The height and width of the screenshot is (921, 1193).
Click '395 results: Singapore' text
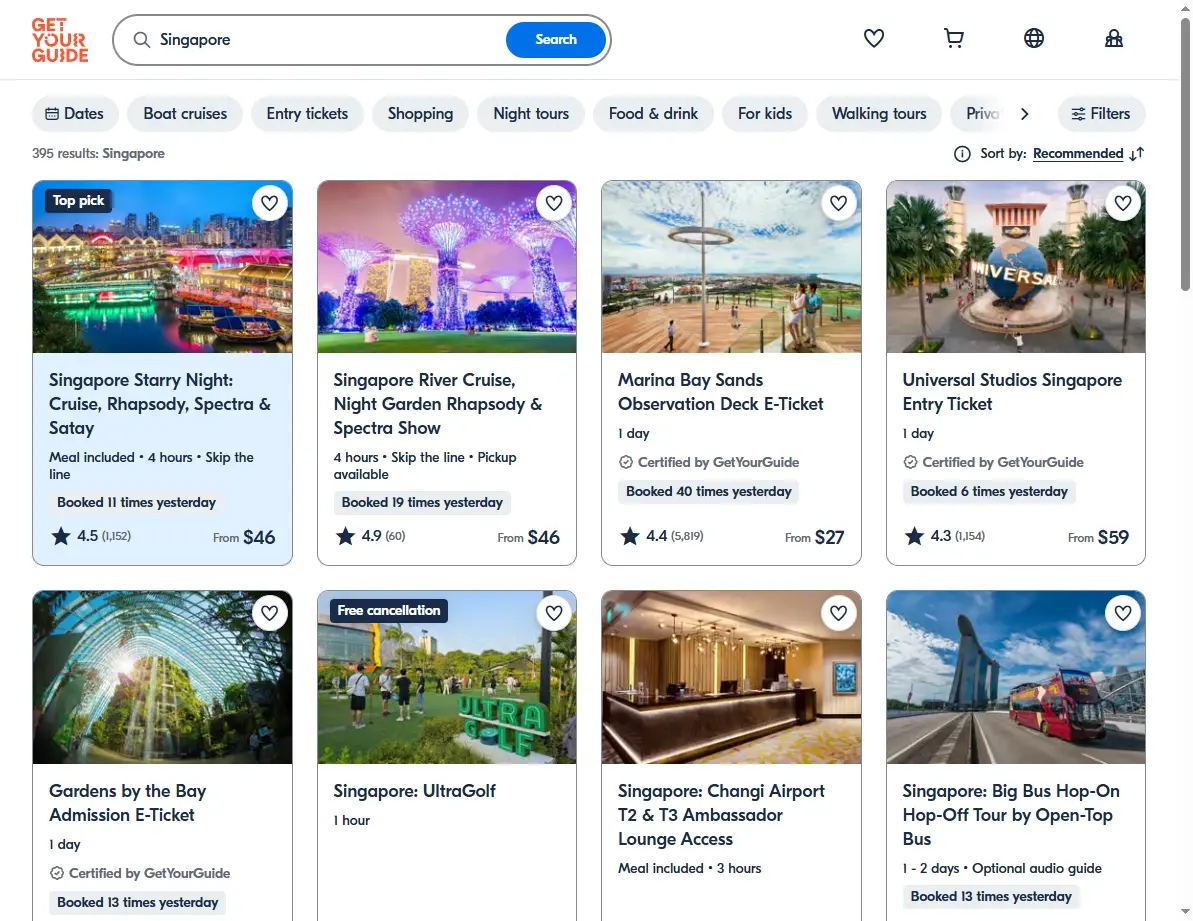tap(98, 154)
